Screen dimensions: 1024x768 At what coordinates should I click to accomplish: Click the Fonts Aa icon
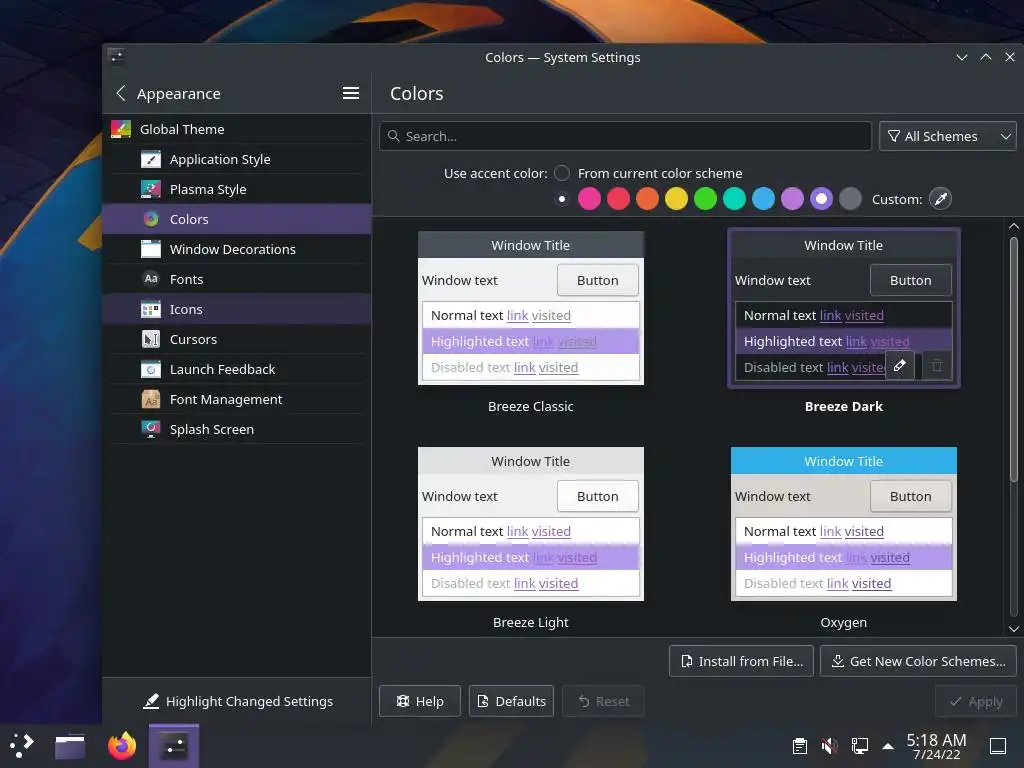151,280
